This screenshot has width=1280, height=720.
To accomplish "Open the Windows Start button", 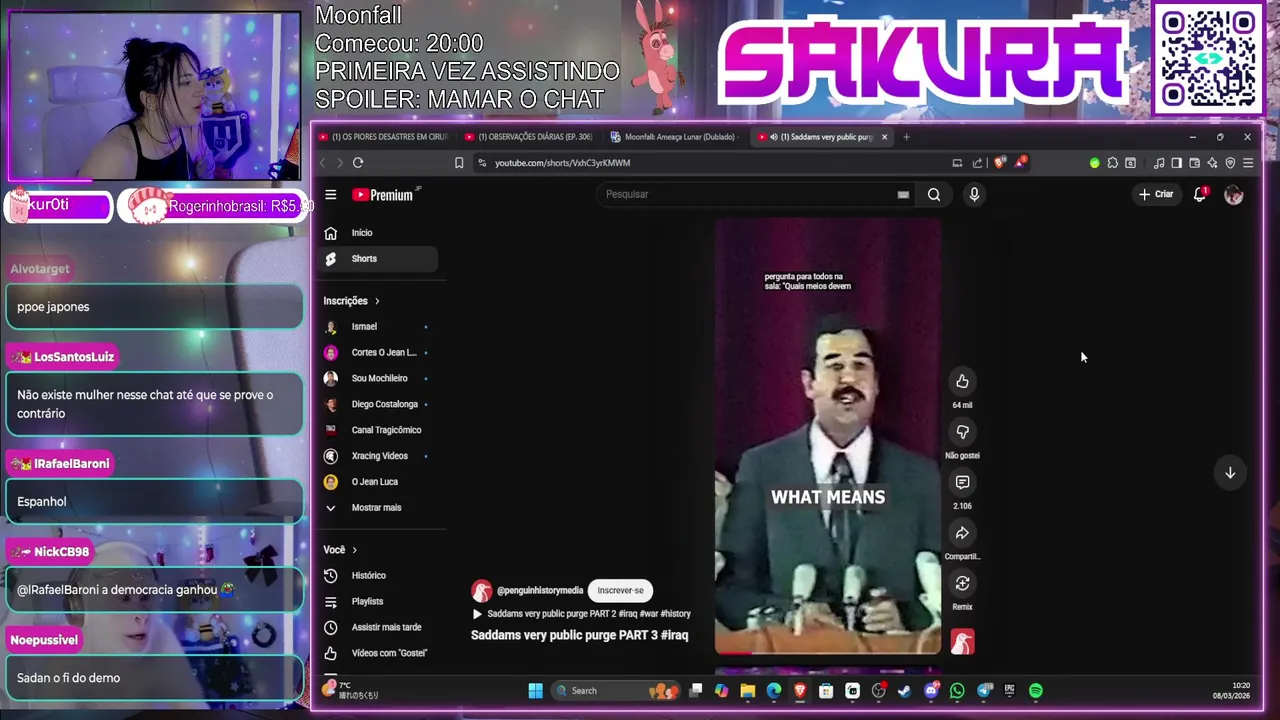I will (535, 691).
